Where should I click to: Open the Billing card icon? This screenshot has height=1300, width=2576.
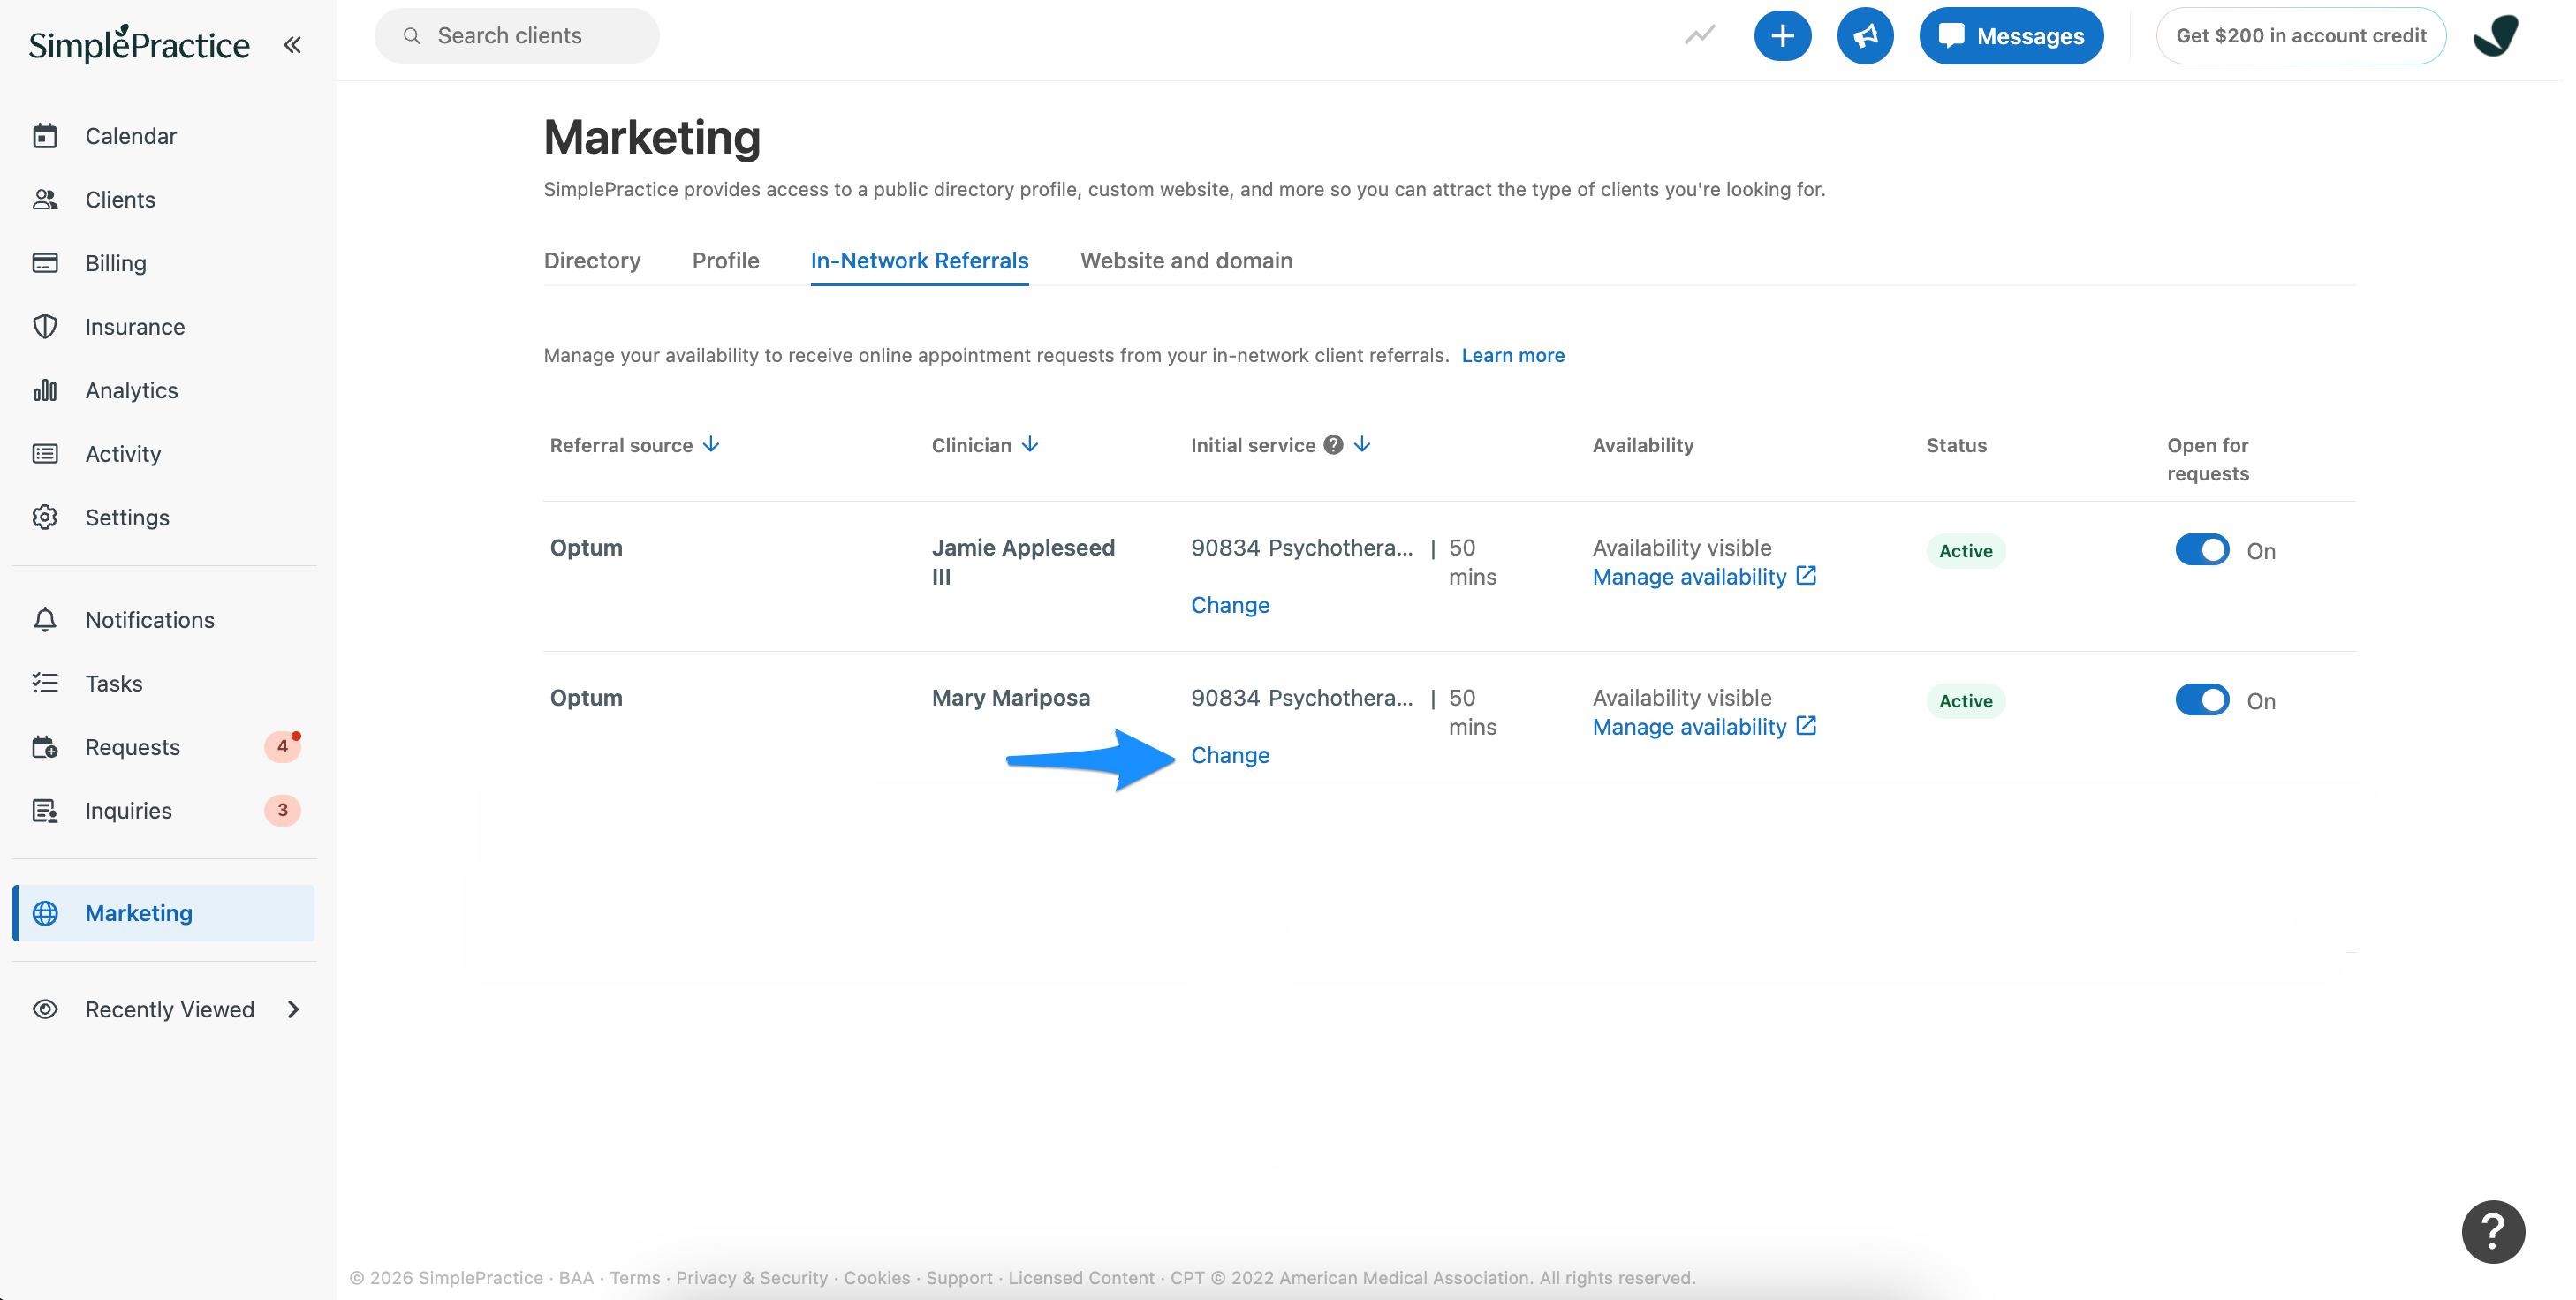click(45, 263)
